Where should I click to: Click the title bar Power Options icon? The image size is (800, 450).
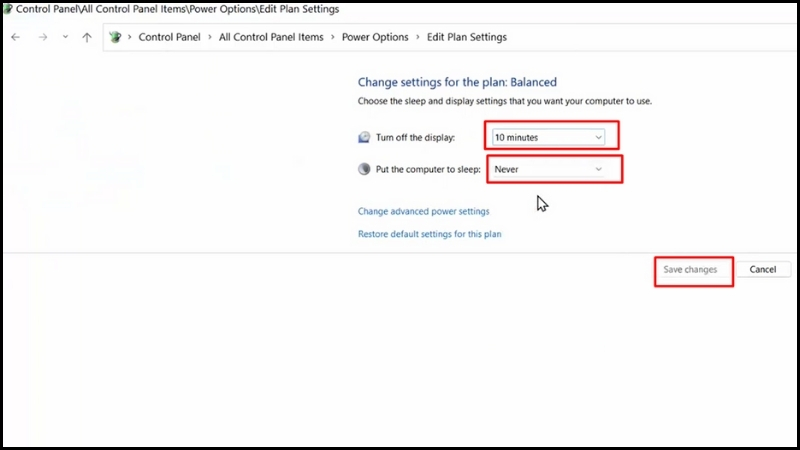coord(8,9)
